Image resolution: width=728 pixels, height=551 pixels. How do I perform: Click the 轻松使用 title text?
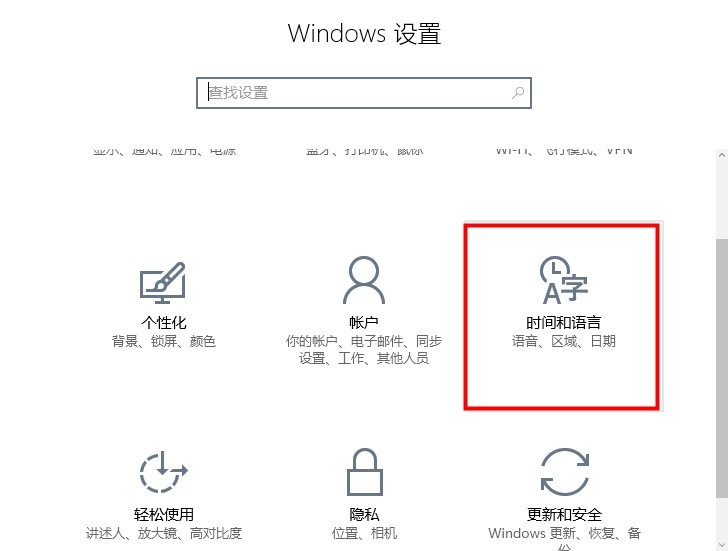pos(163,514)
